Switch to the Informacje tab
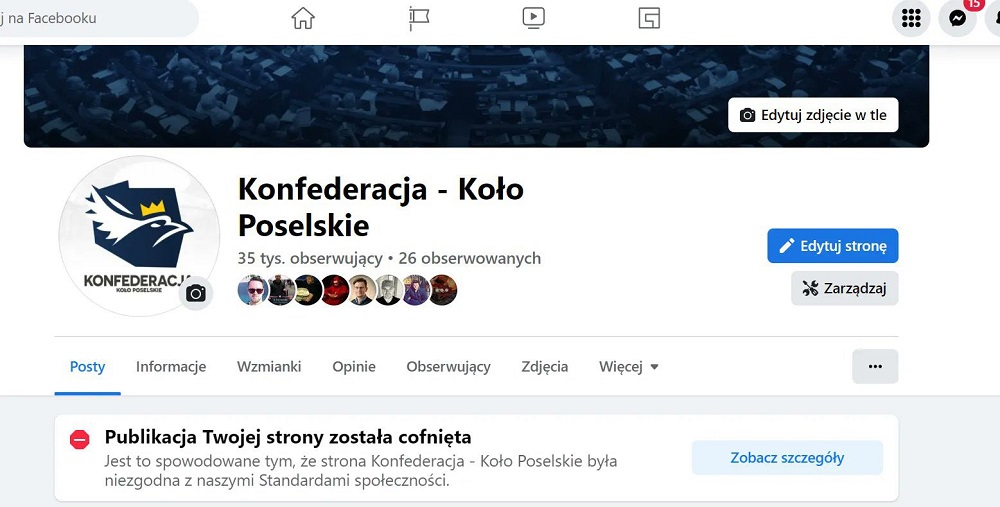1000x507 pixels. coord(171,367)
